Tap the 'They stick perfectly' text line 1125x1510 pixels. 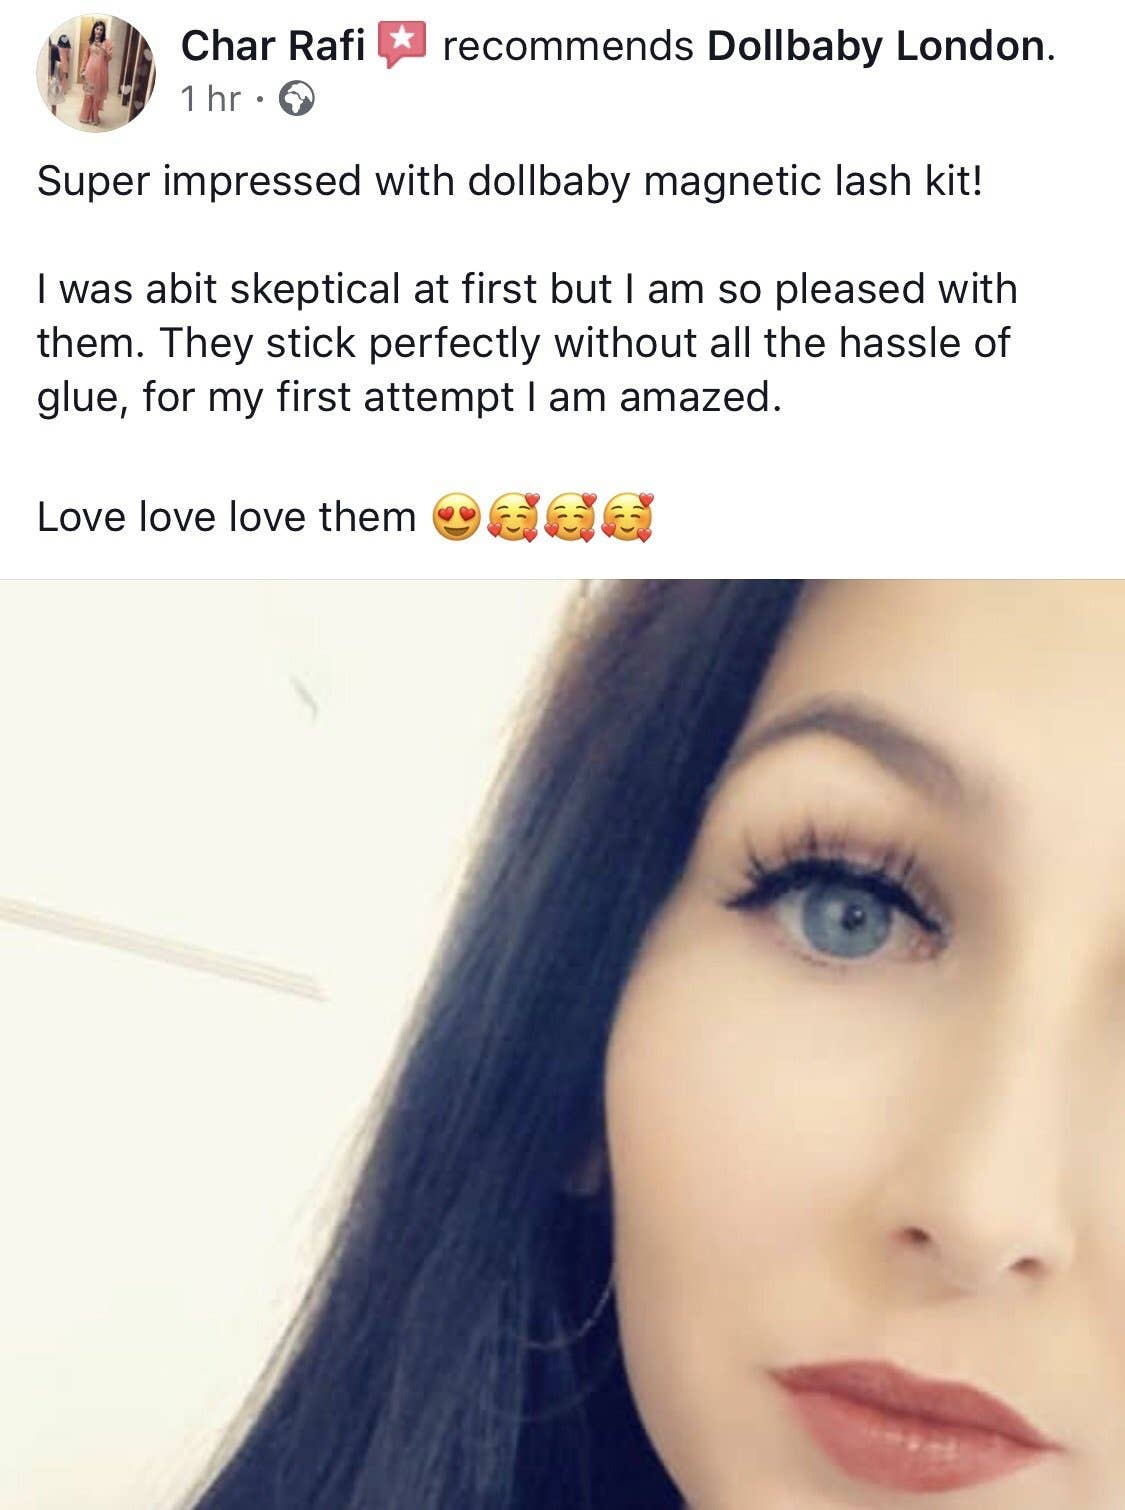523,343
